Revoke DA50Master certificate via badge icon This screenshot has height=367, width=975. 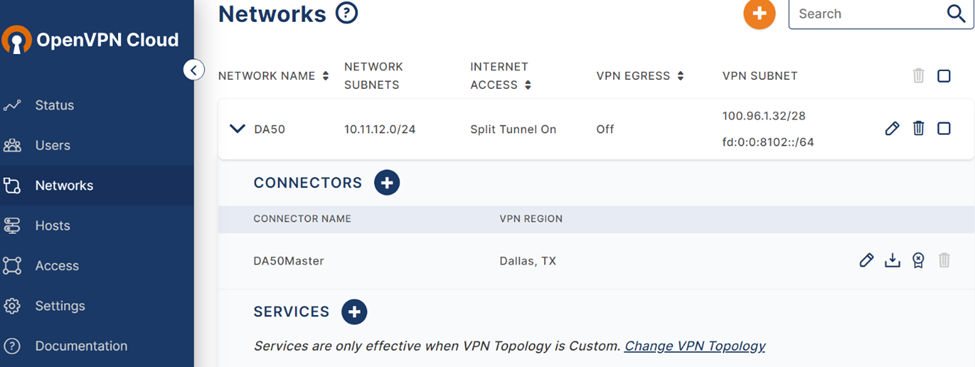918,260
